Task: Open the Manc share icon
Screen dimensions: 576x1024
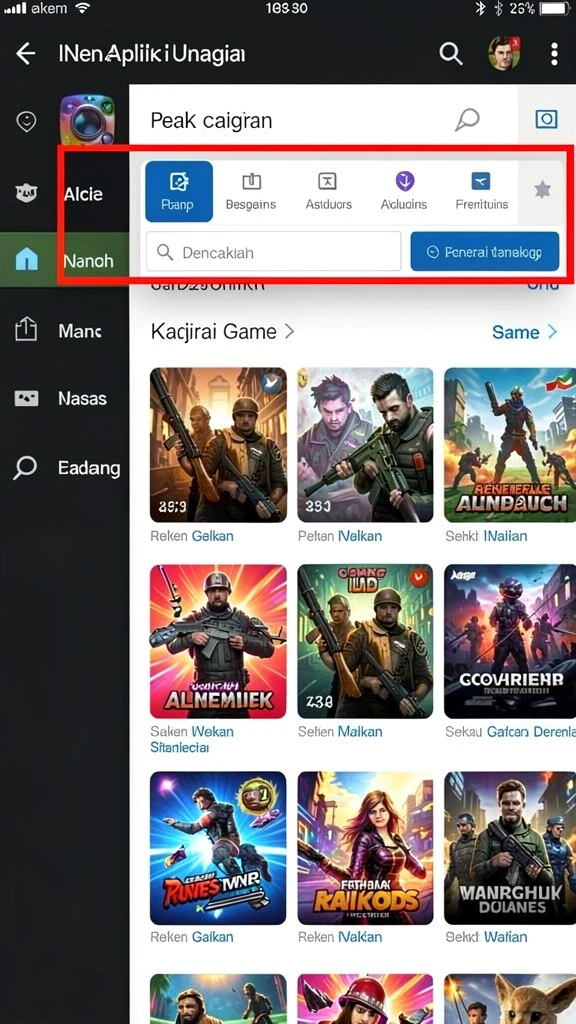Action: click(26, 330)
